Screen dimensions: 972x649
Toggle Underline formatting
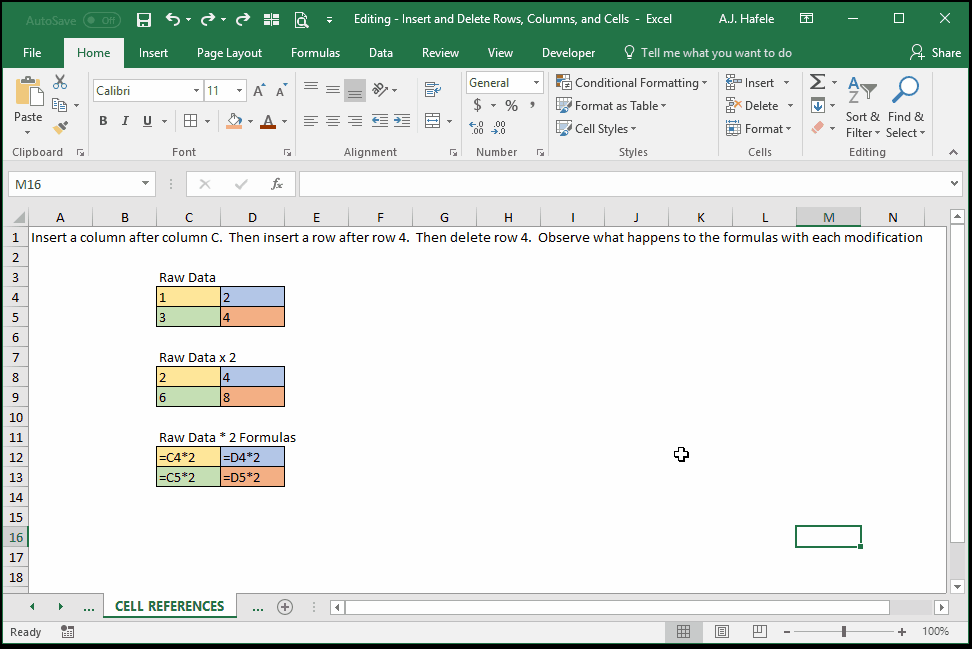147,121
